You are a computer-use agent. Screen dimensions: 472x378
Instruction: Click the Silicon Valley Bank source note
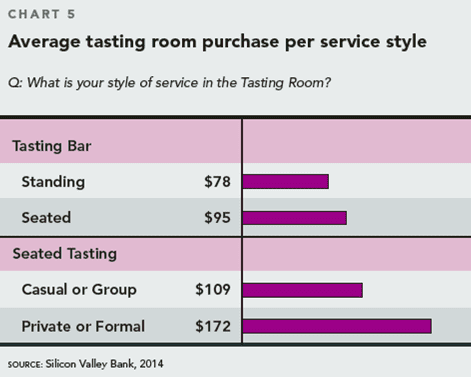tap(104, 364)
